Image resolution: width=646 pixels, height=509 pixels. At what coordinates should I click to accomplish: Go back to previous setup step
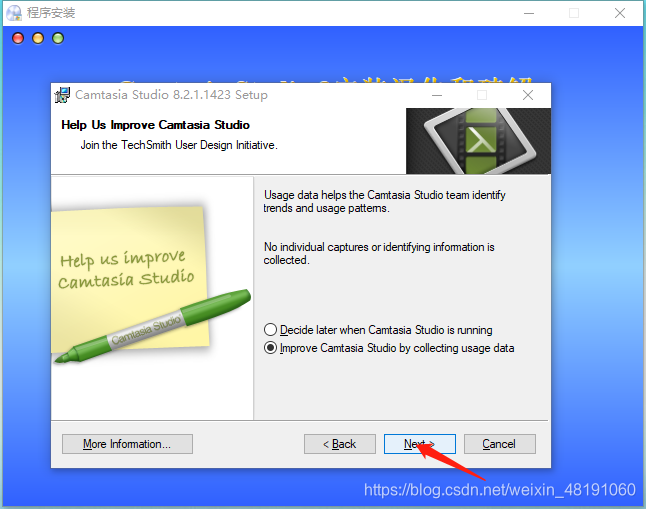(x=340, y=444)
